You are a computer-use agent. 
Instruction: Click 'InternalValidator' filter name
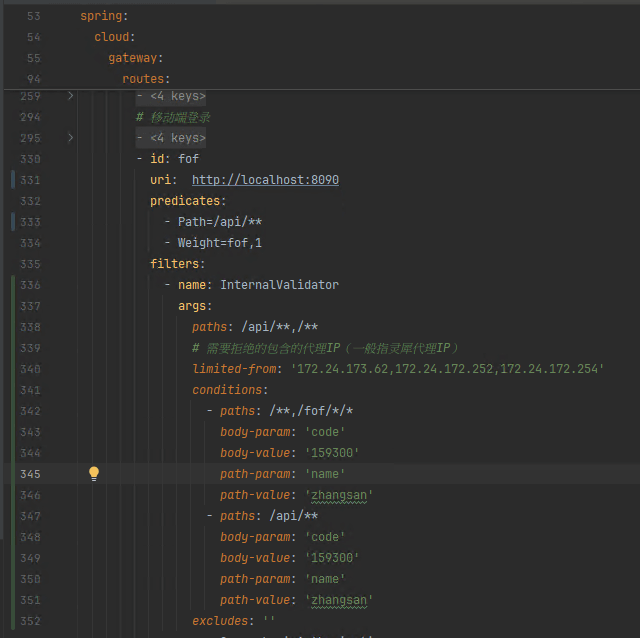pos(280,285)
